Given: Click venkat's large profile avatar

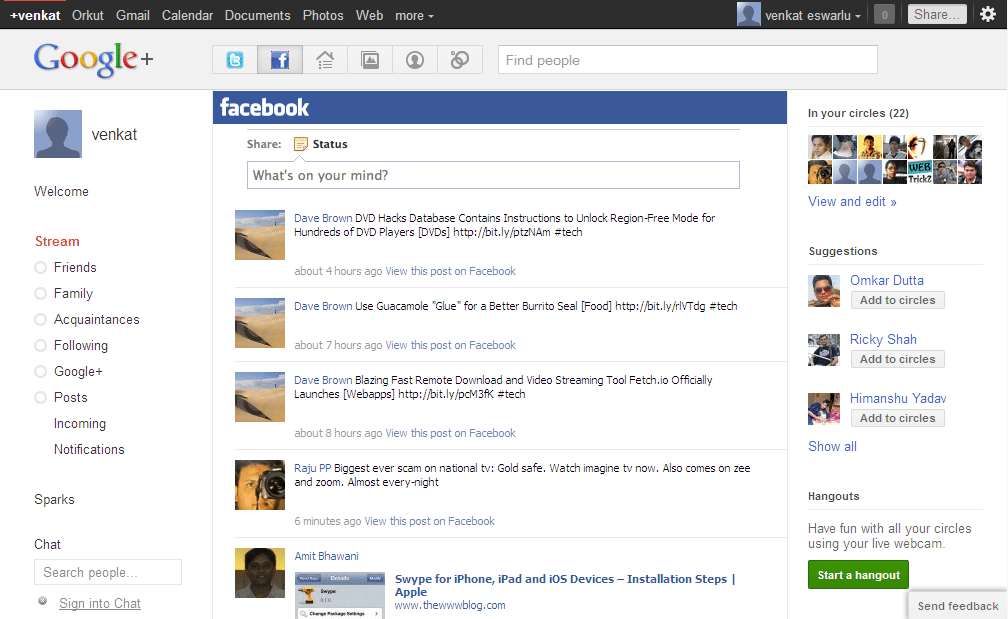Looking at the screenshot, I should pos(58,134).
